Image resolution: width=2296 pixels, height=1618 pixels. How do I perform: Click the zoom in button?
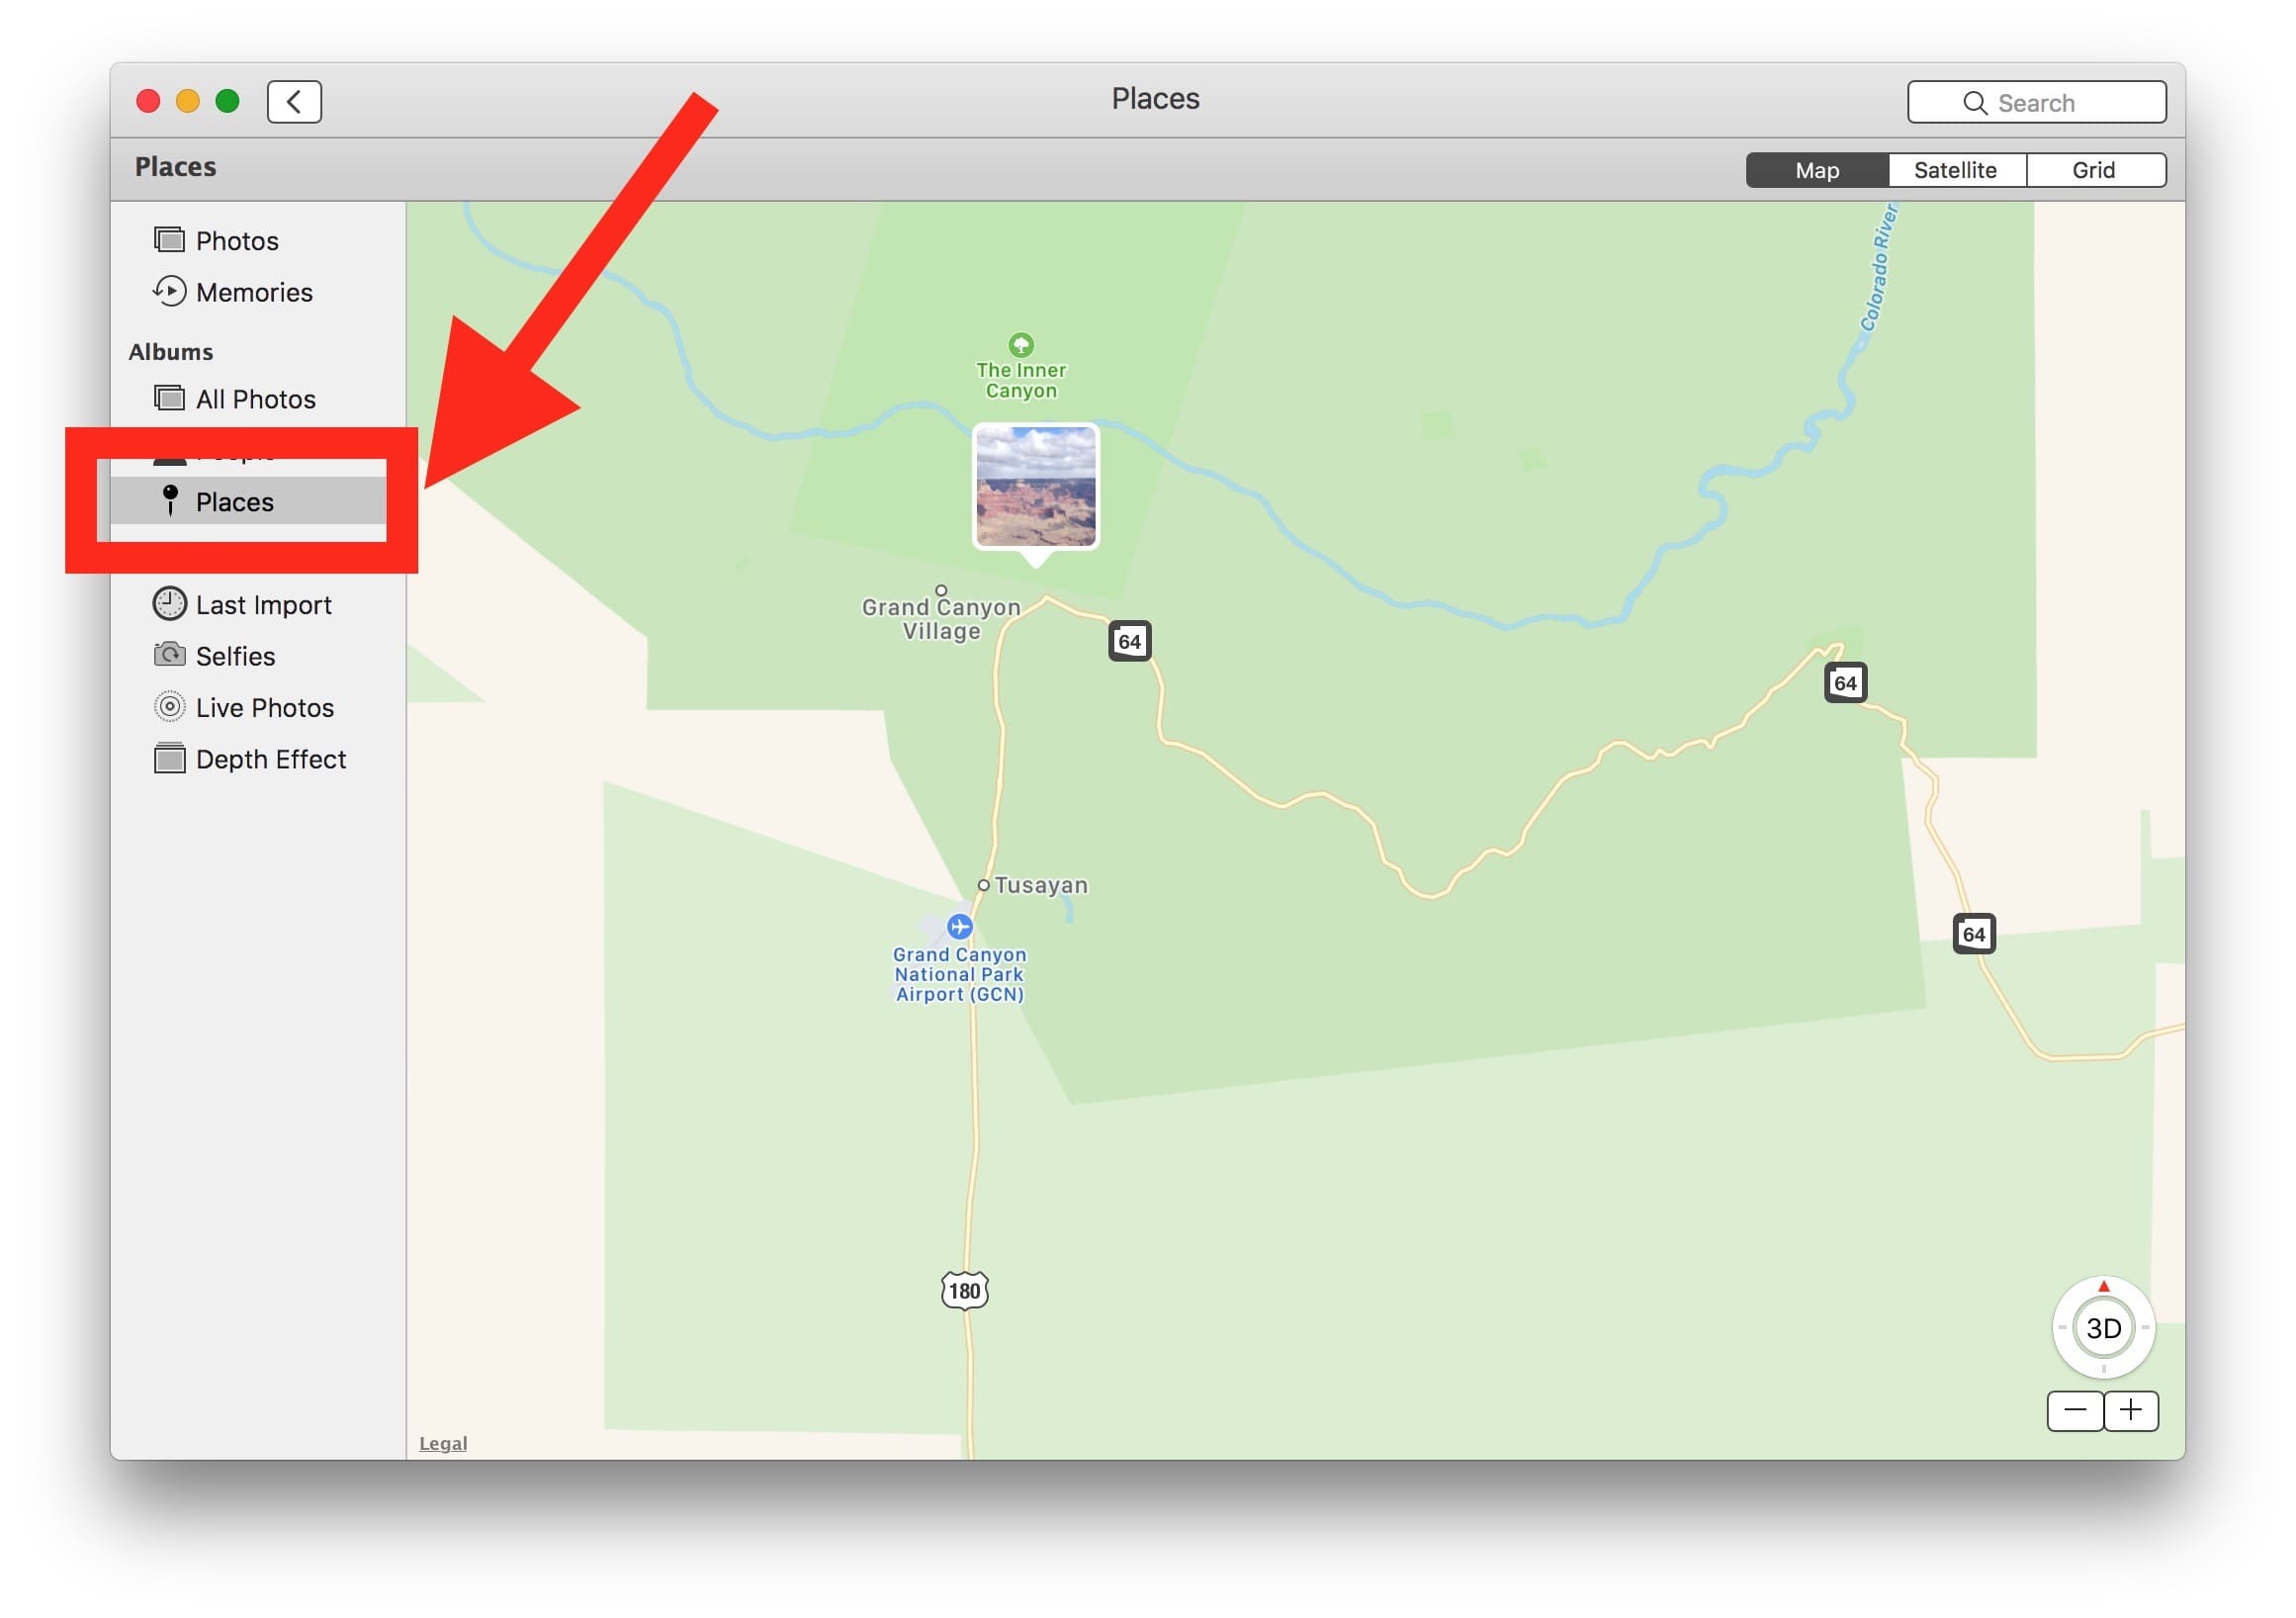[2132, 1408]
